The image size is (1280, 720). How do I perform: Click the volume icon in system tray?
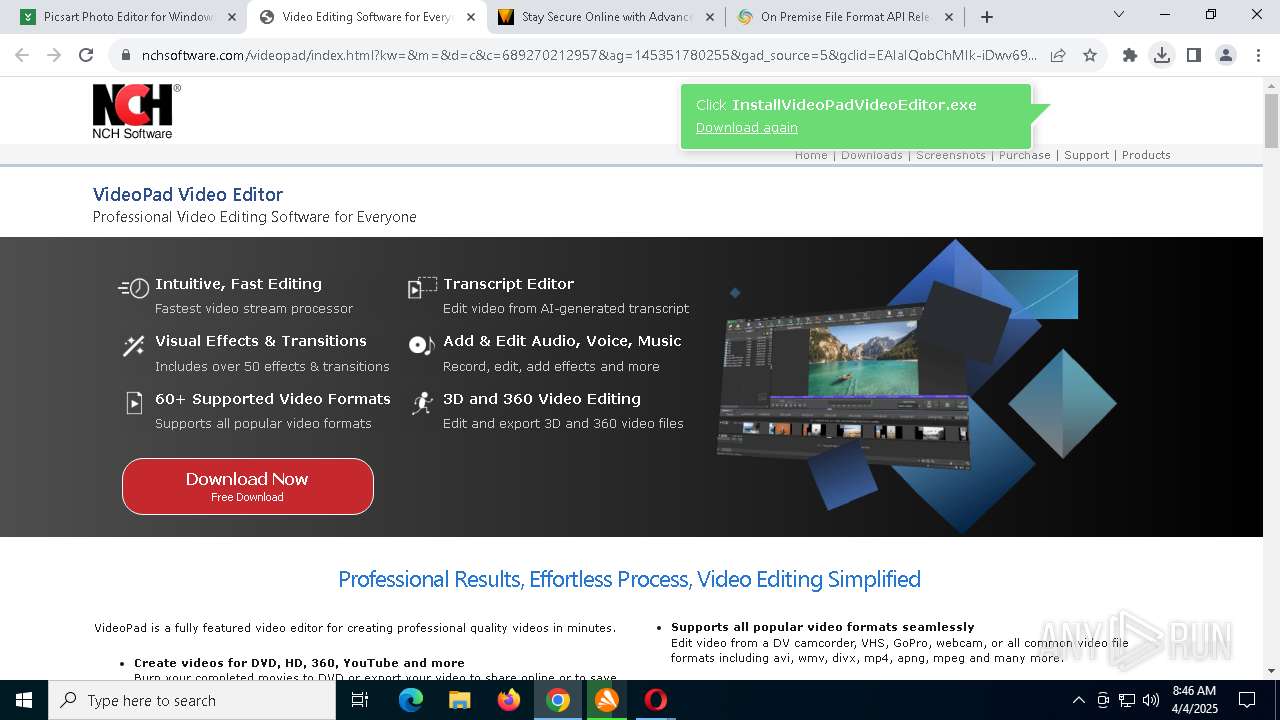coord(1151,700)
